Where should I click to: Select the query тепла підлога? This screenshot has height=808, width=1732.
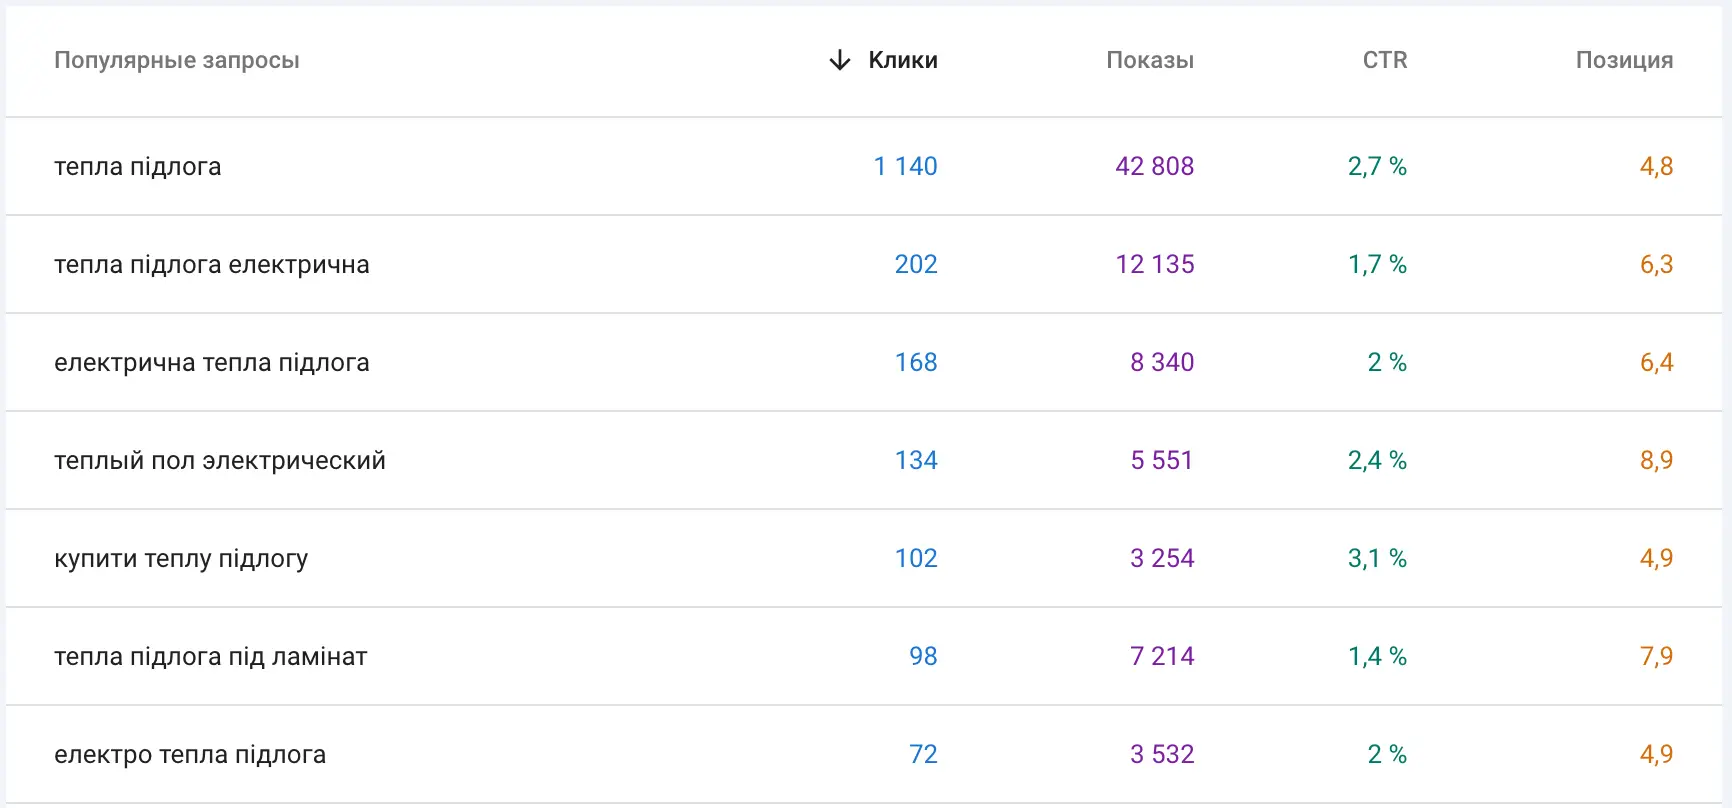tap(136, 166)
